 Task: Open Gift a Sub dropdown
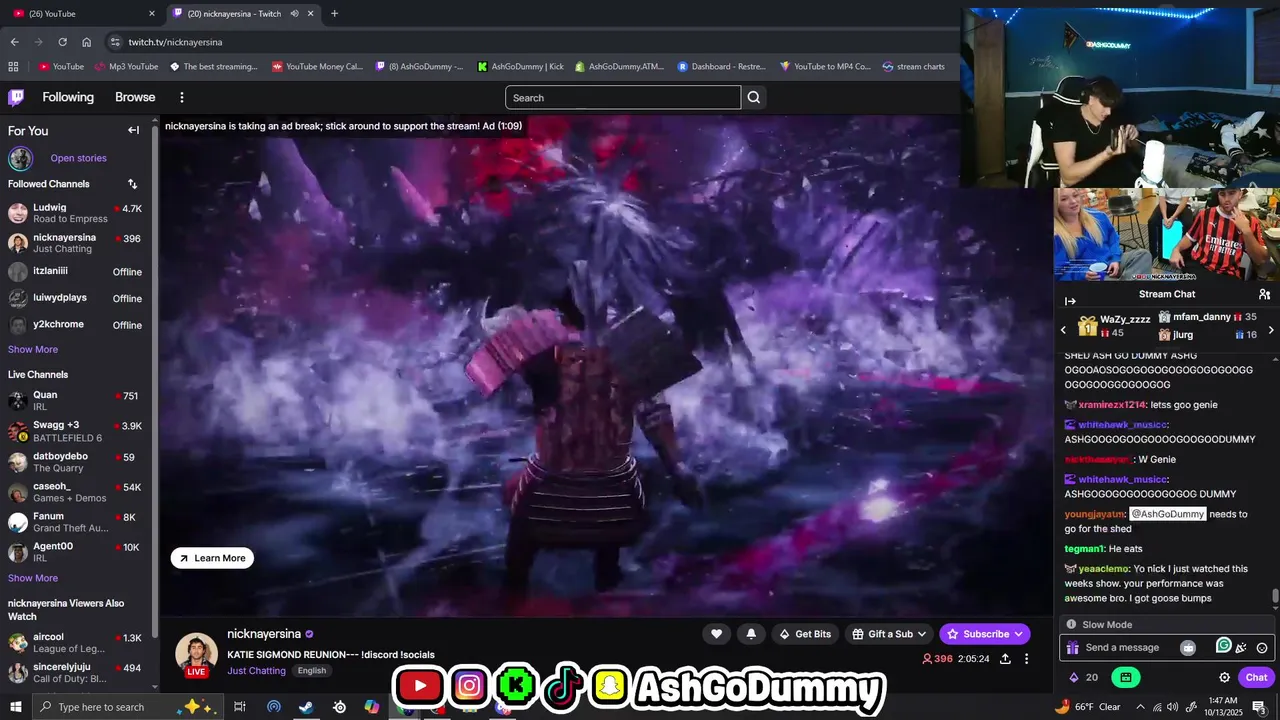pos(890,634)
